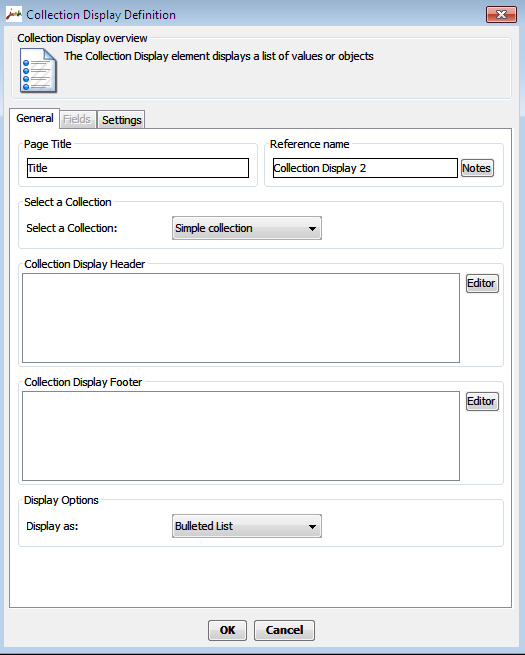Open Editor for Collection Display Footer

coord(482,401)
